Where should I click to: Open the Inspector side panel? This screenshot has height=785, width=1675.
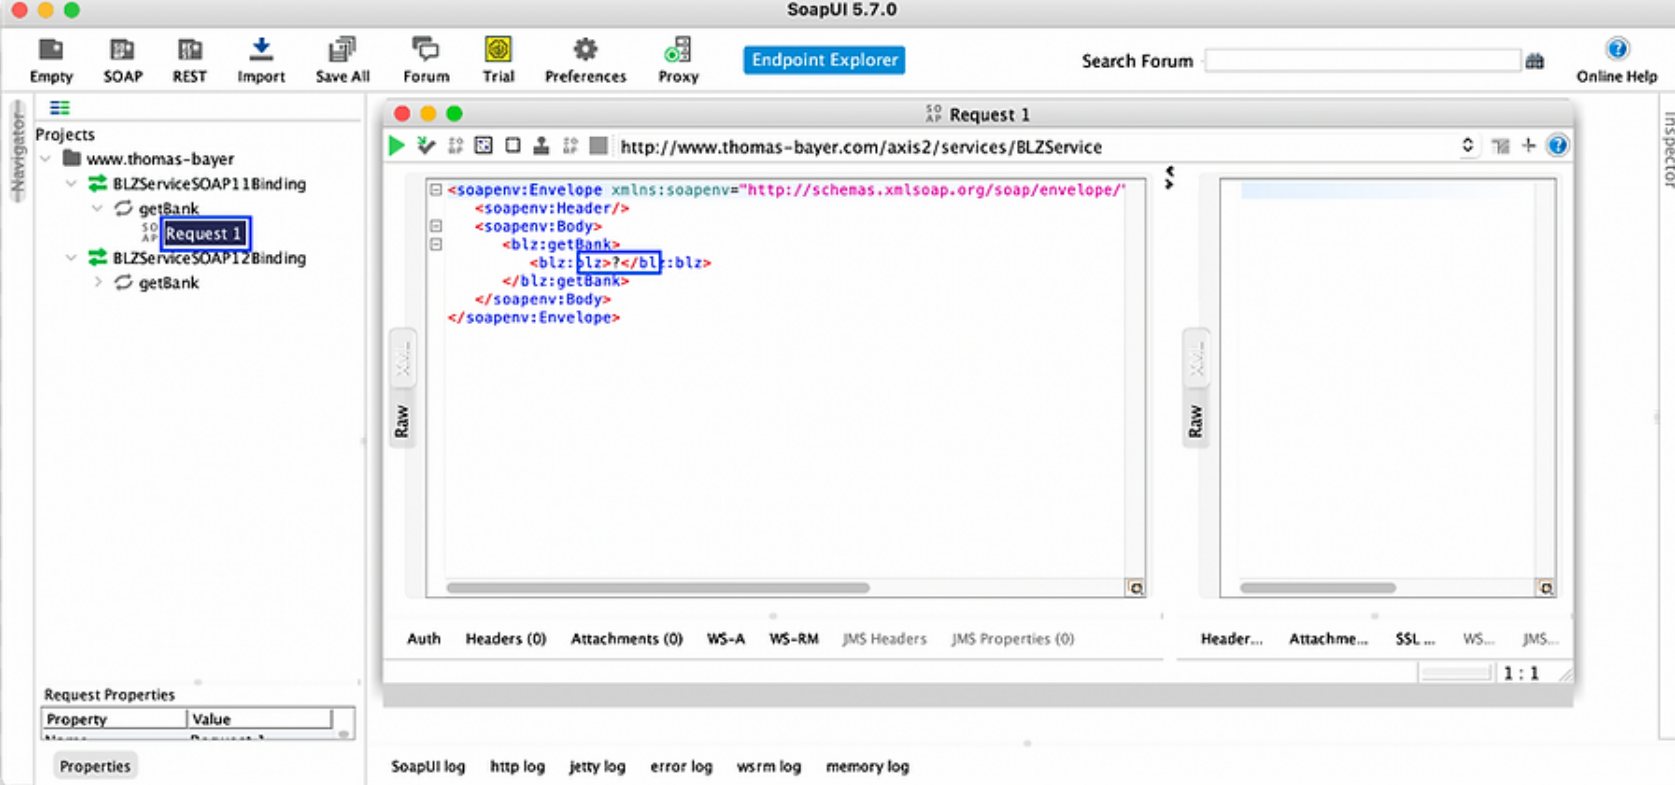1667,150
